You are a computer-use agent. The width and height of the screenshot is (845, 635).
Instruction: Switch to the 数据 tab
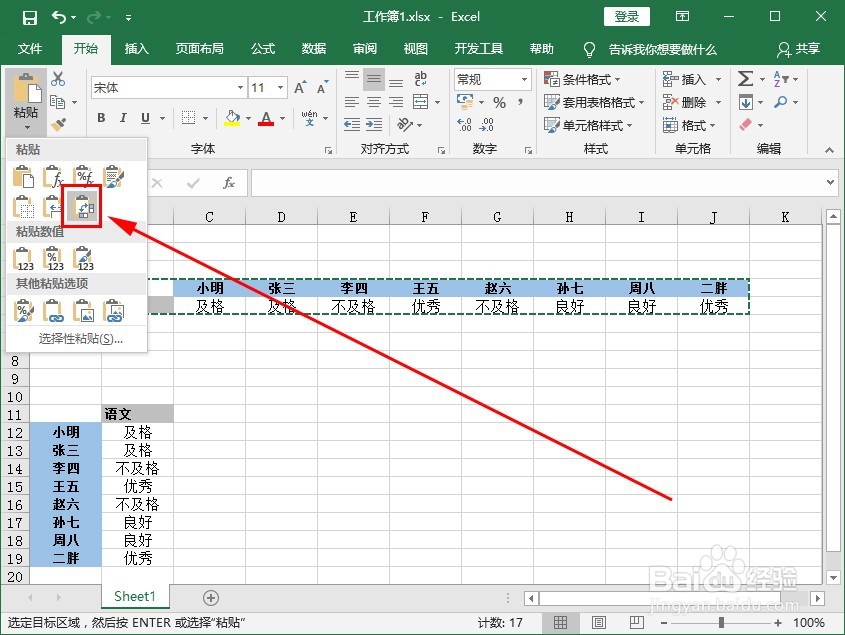click(x=314, y=49)
